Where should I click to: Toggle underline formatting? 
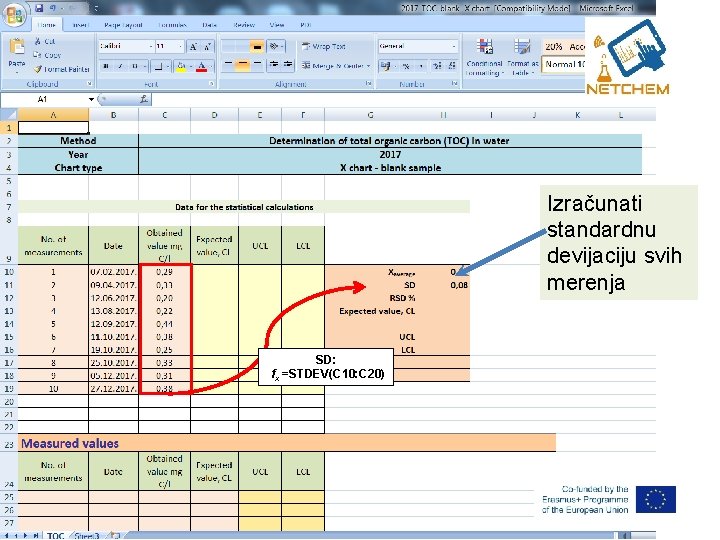[135, 67]
